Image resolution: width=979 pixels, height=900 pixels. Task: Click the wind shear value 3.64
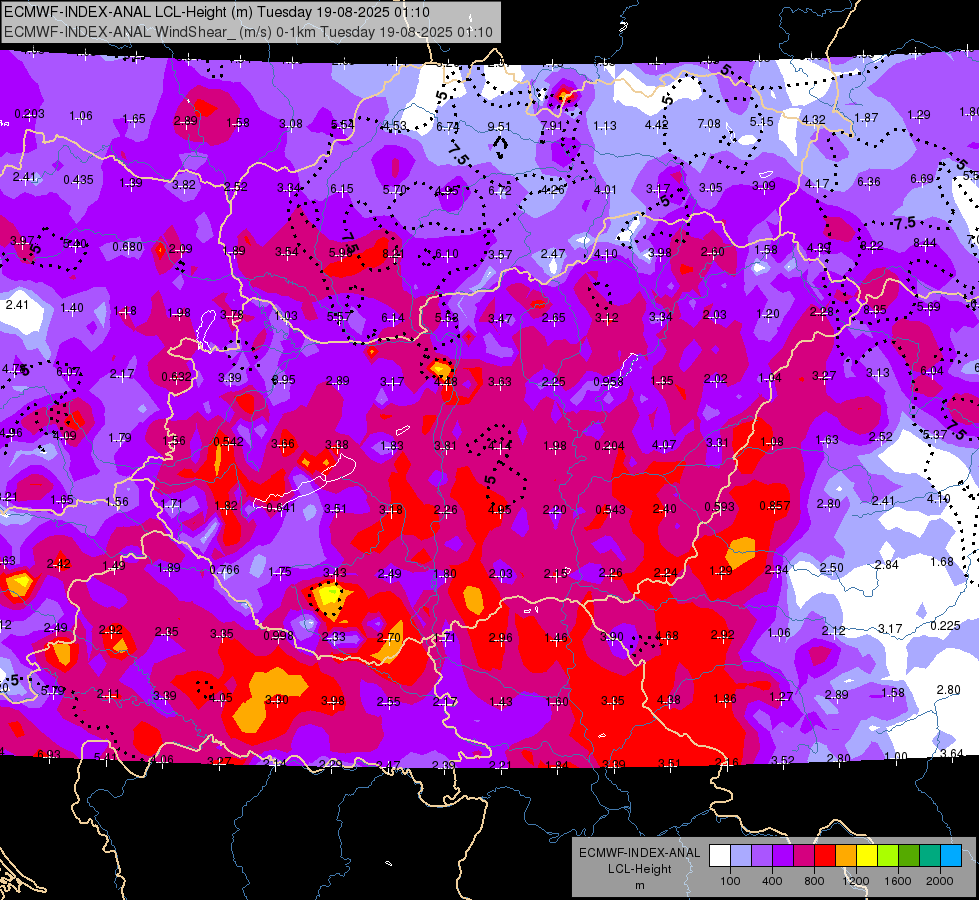coord(952,753)
